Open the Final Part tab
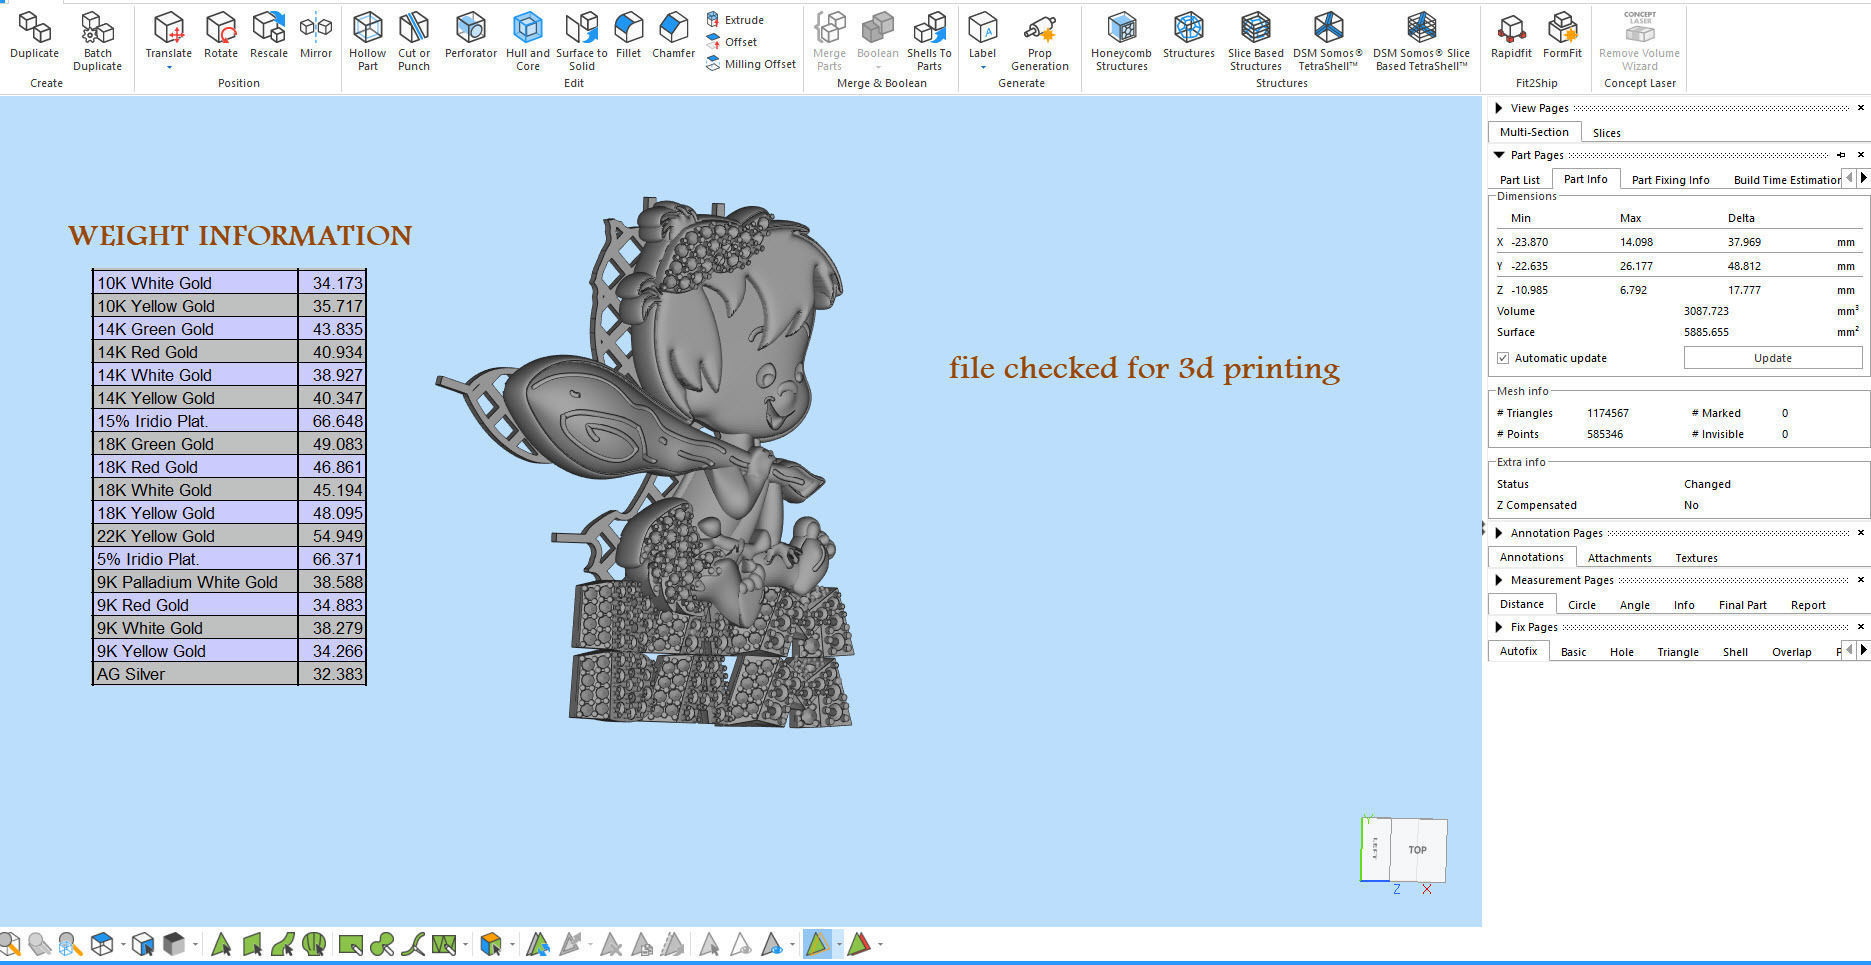The image size is (1871, 965). click(1742, 605)
